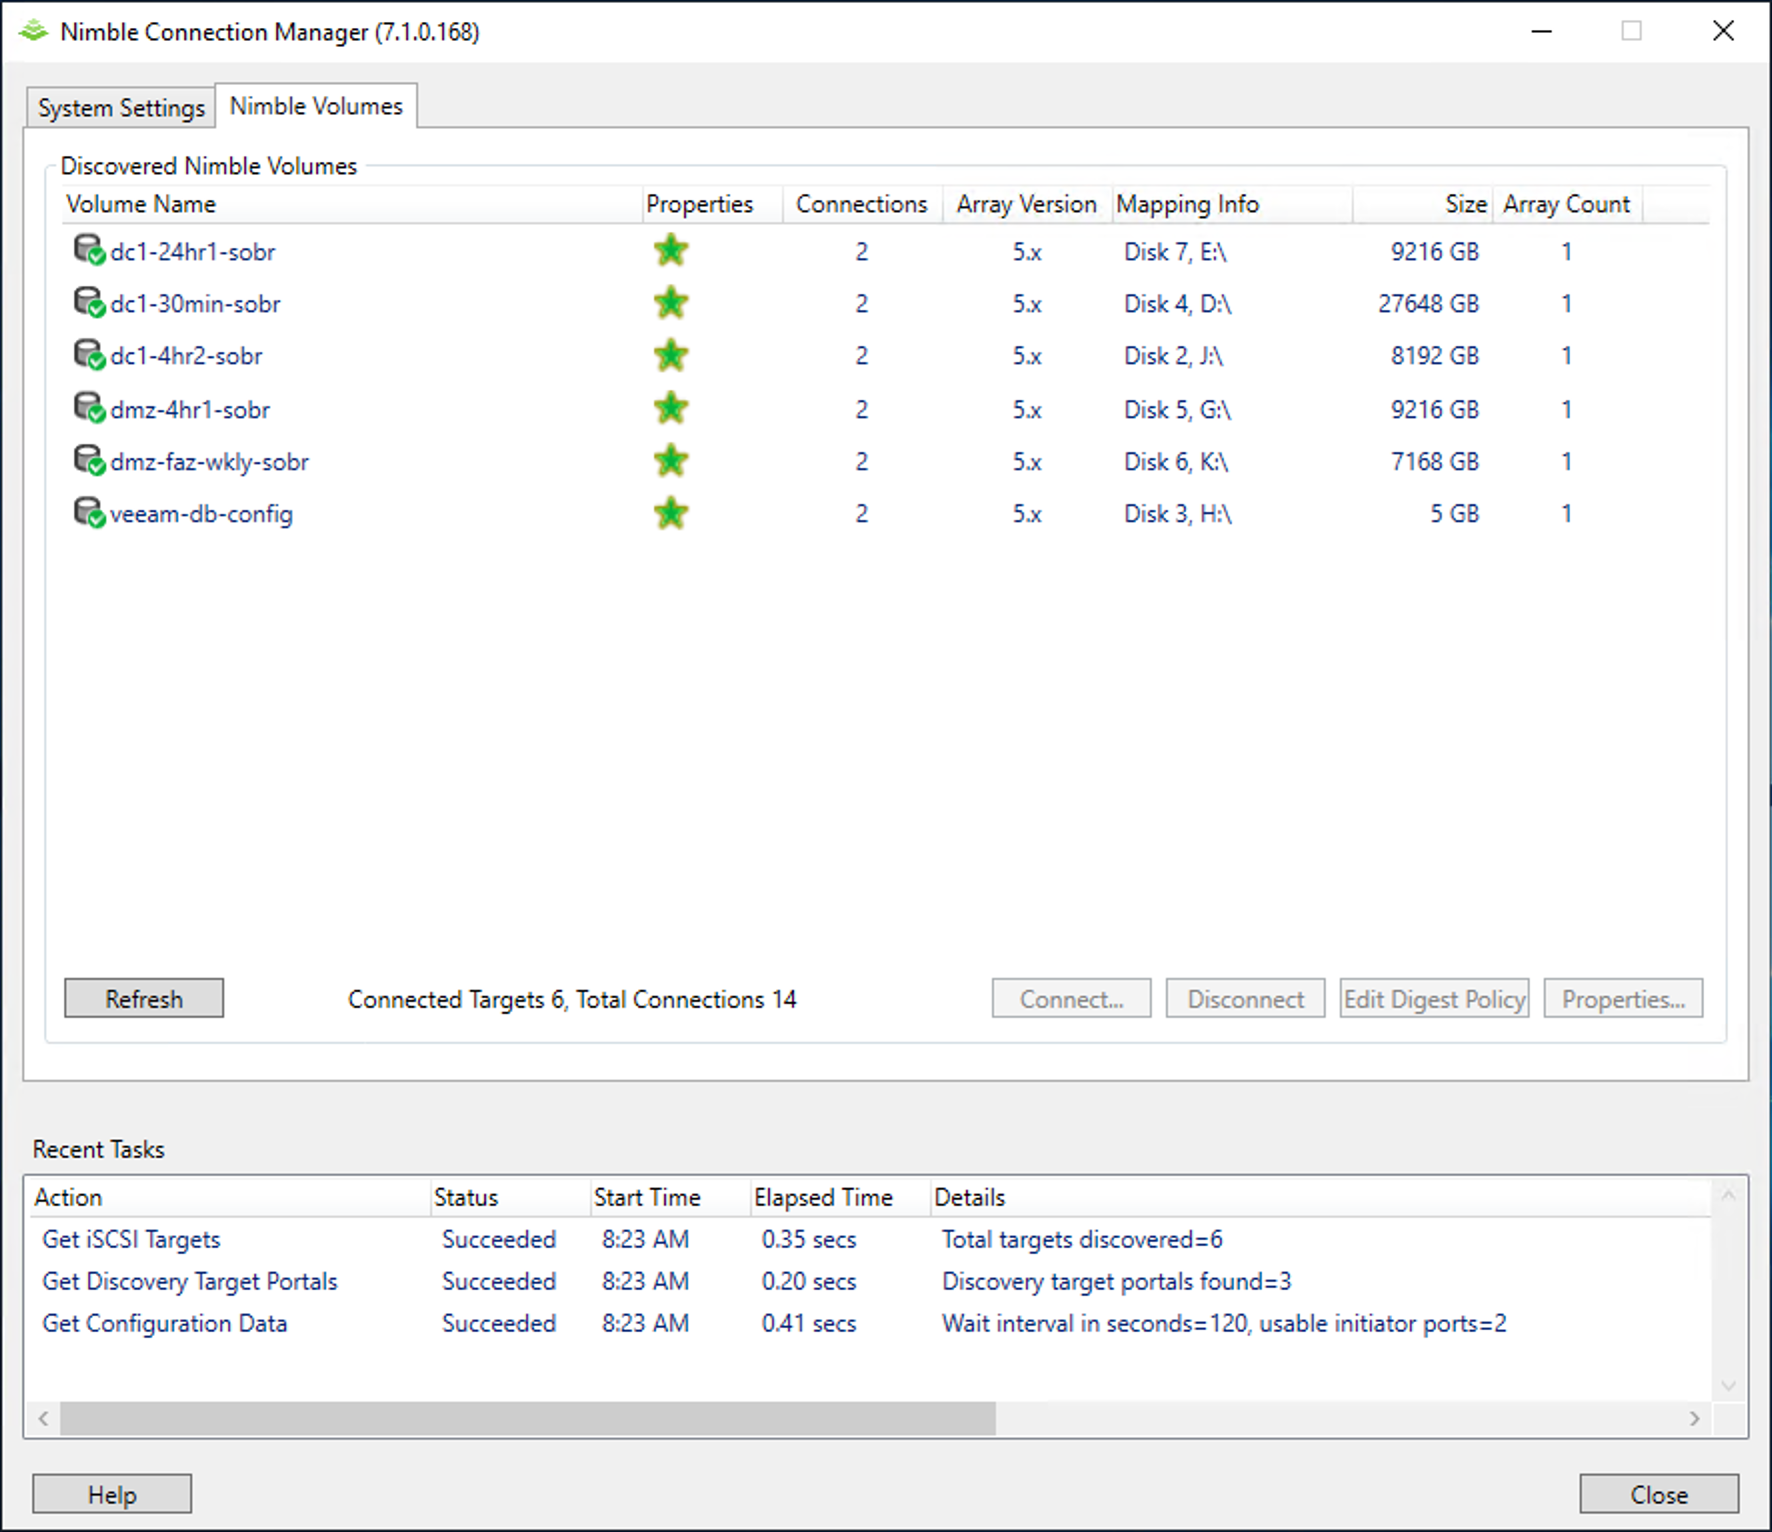The width and height of the screenshot is (1772, 1532).
Task: Click the scroll up arrow in Recent Tasks
Action: tap(1729, 1195)
